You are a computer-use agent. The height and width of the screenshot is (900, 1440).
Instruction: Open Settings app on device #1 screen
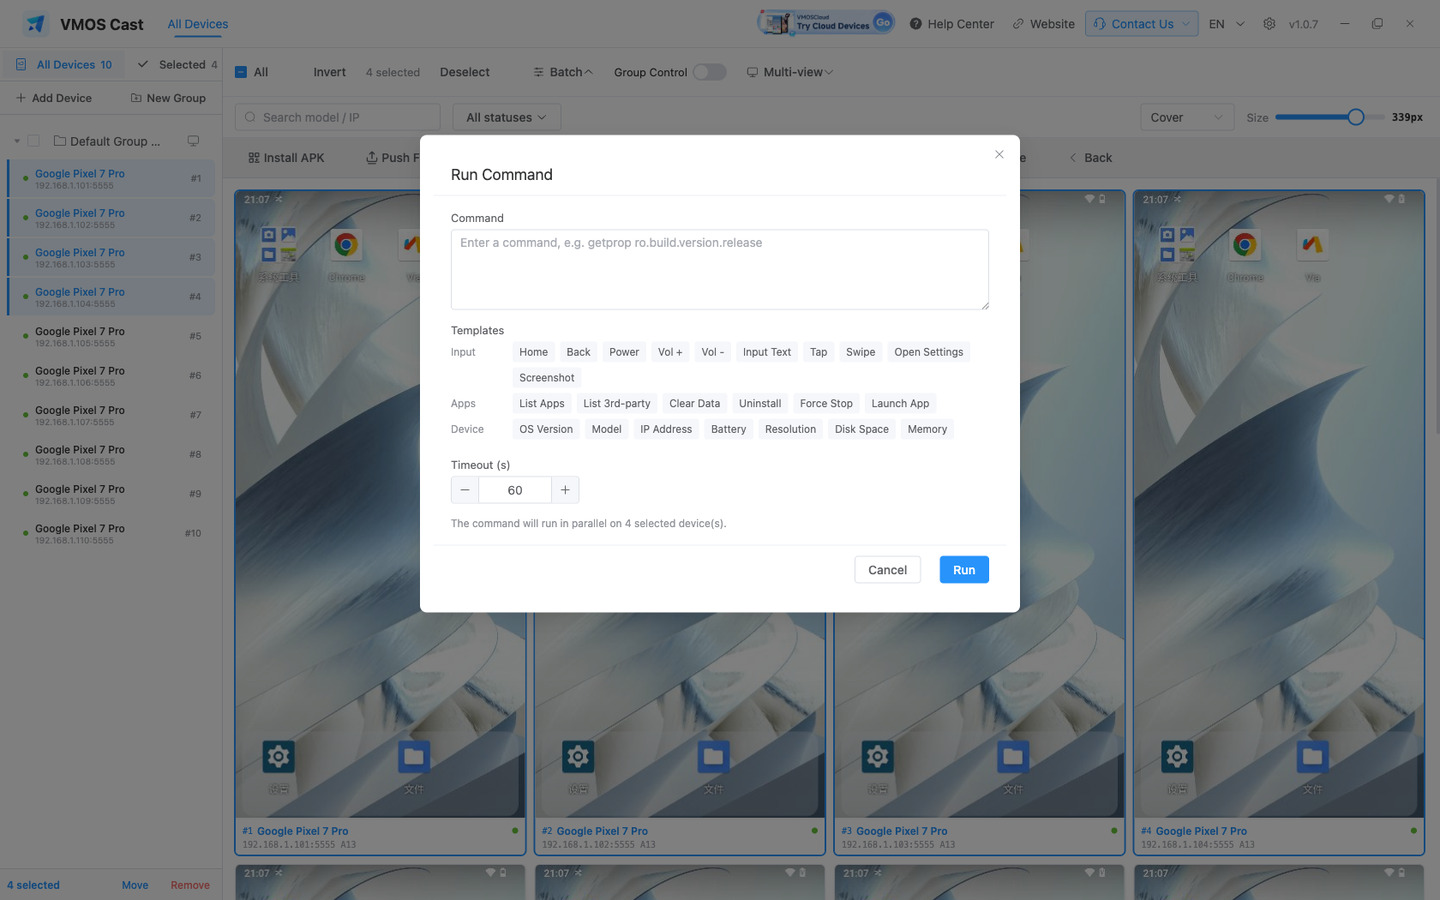[278, 756]
